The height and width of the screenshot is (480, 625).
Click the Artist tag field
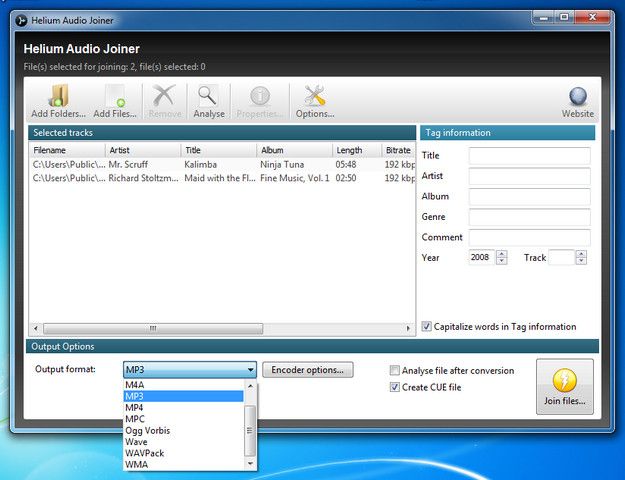[x=529, y=176]
